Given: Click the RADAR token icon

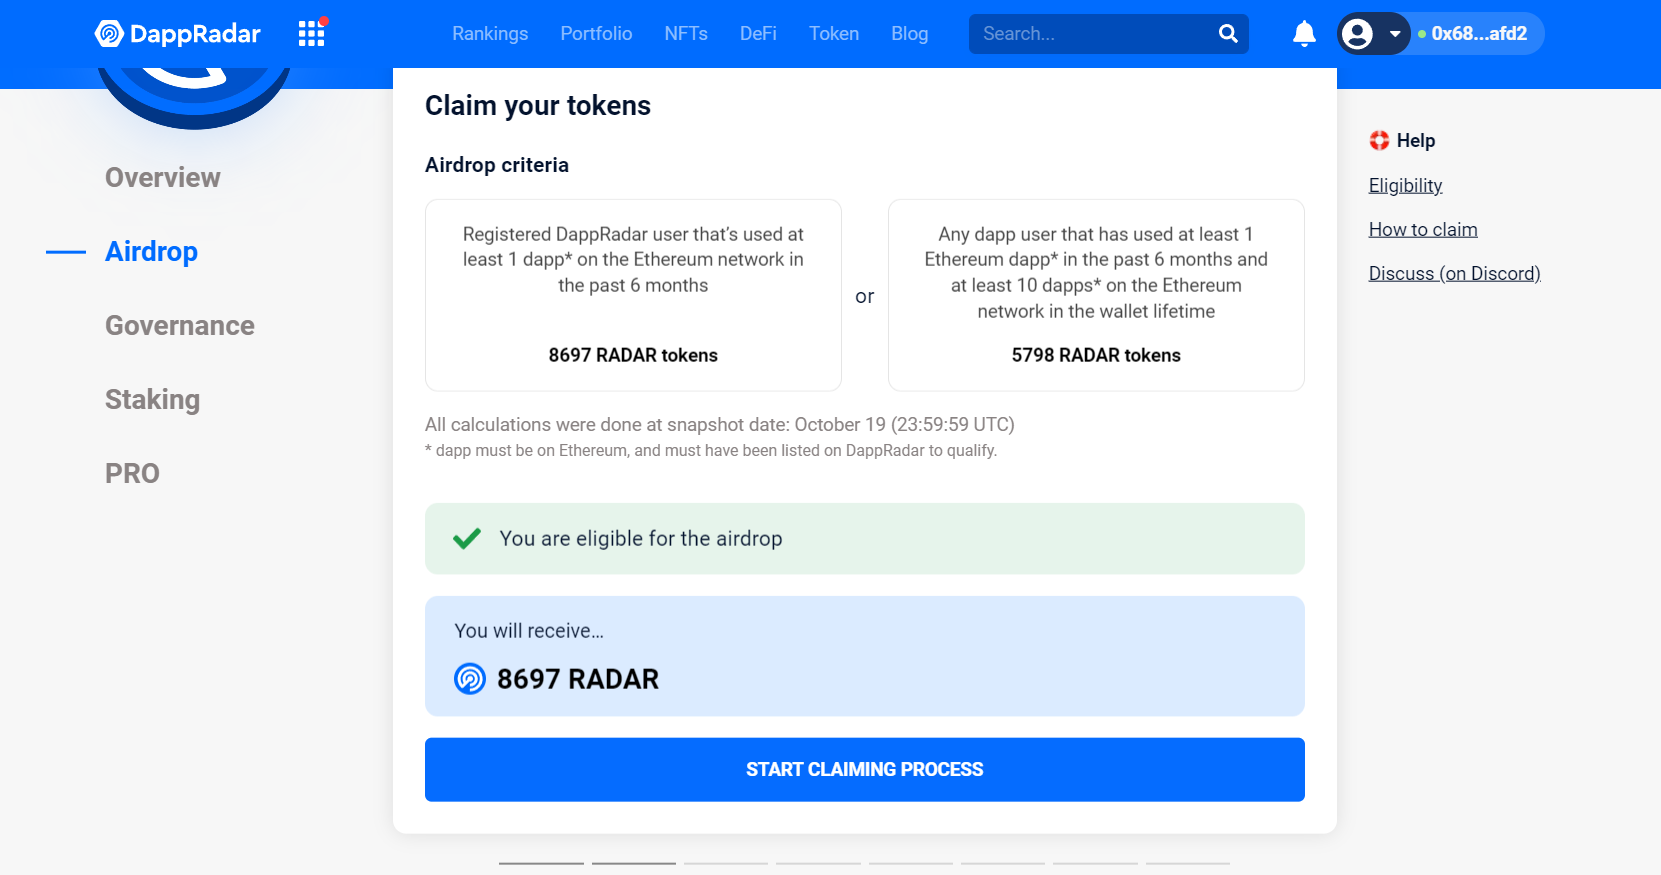Looking at the screenshot, I should pos(470,679).
